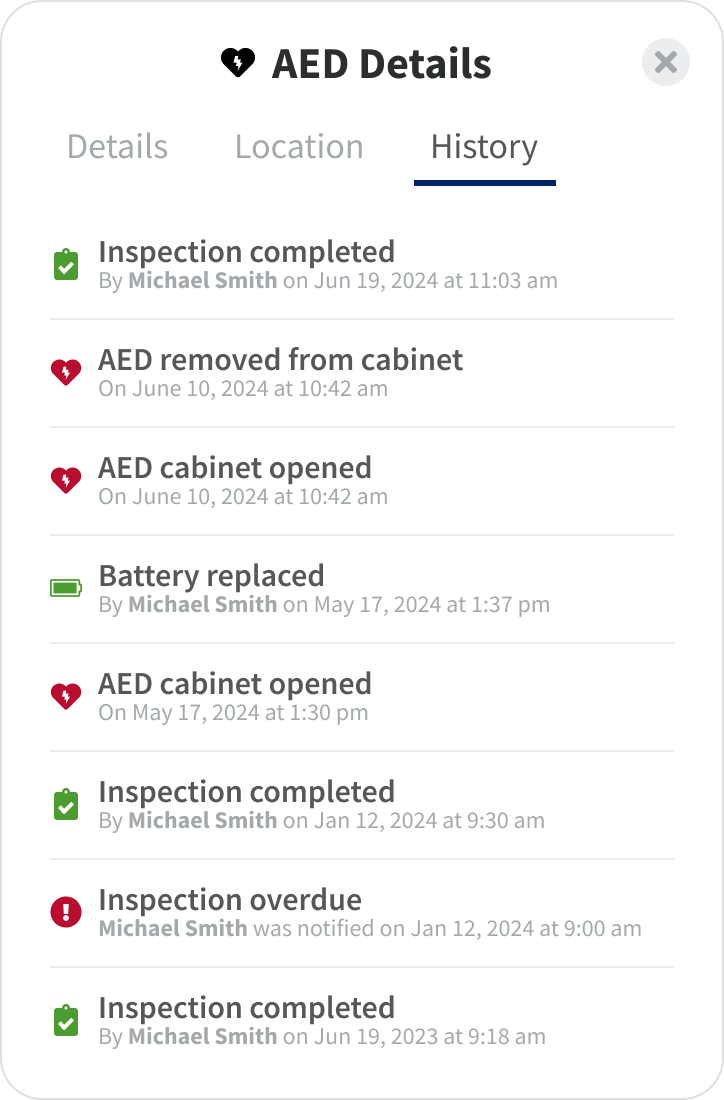
Task: Open Michael Smith link in Battery replaced entry
Action: coord(202,604)
